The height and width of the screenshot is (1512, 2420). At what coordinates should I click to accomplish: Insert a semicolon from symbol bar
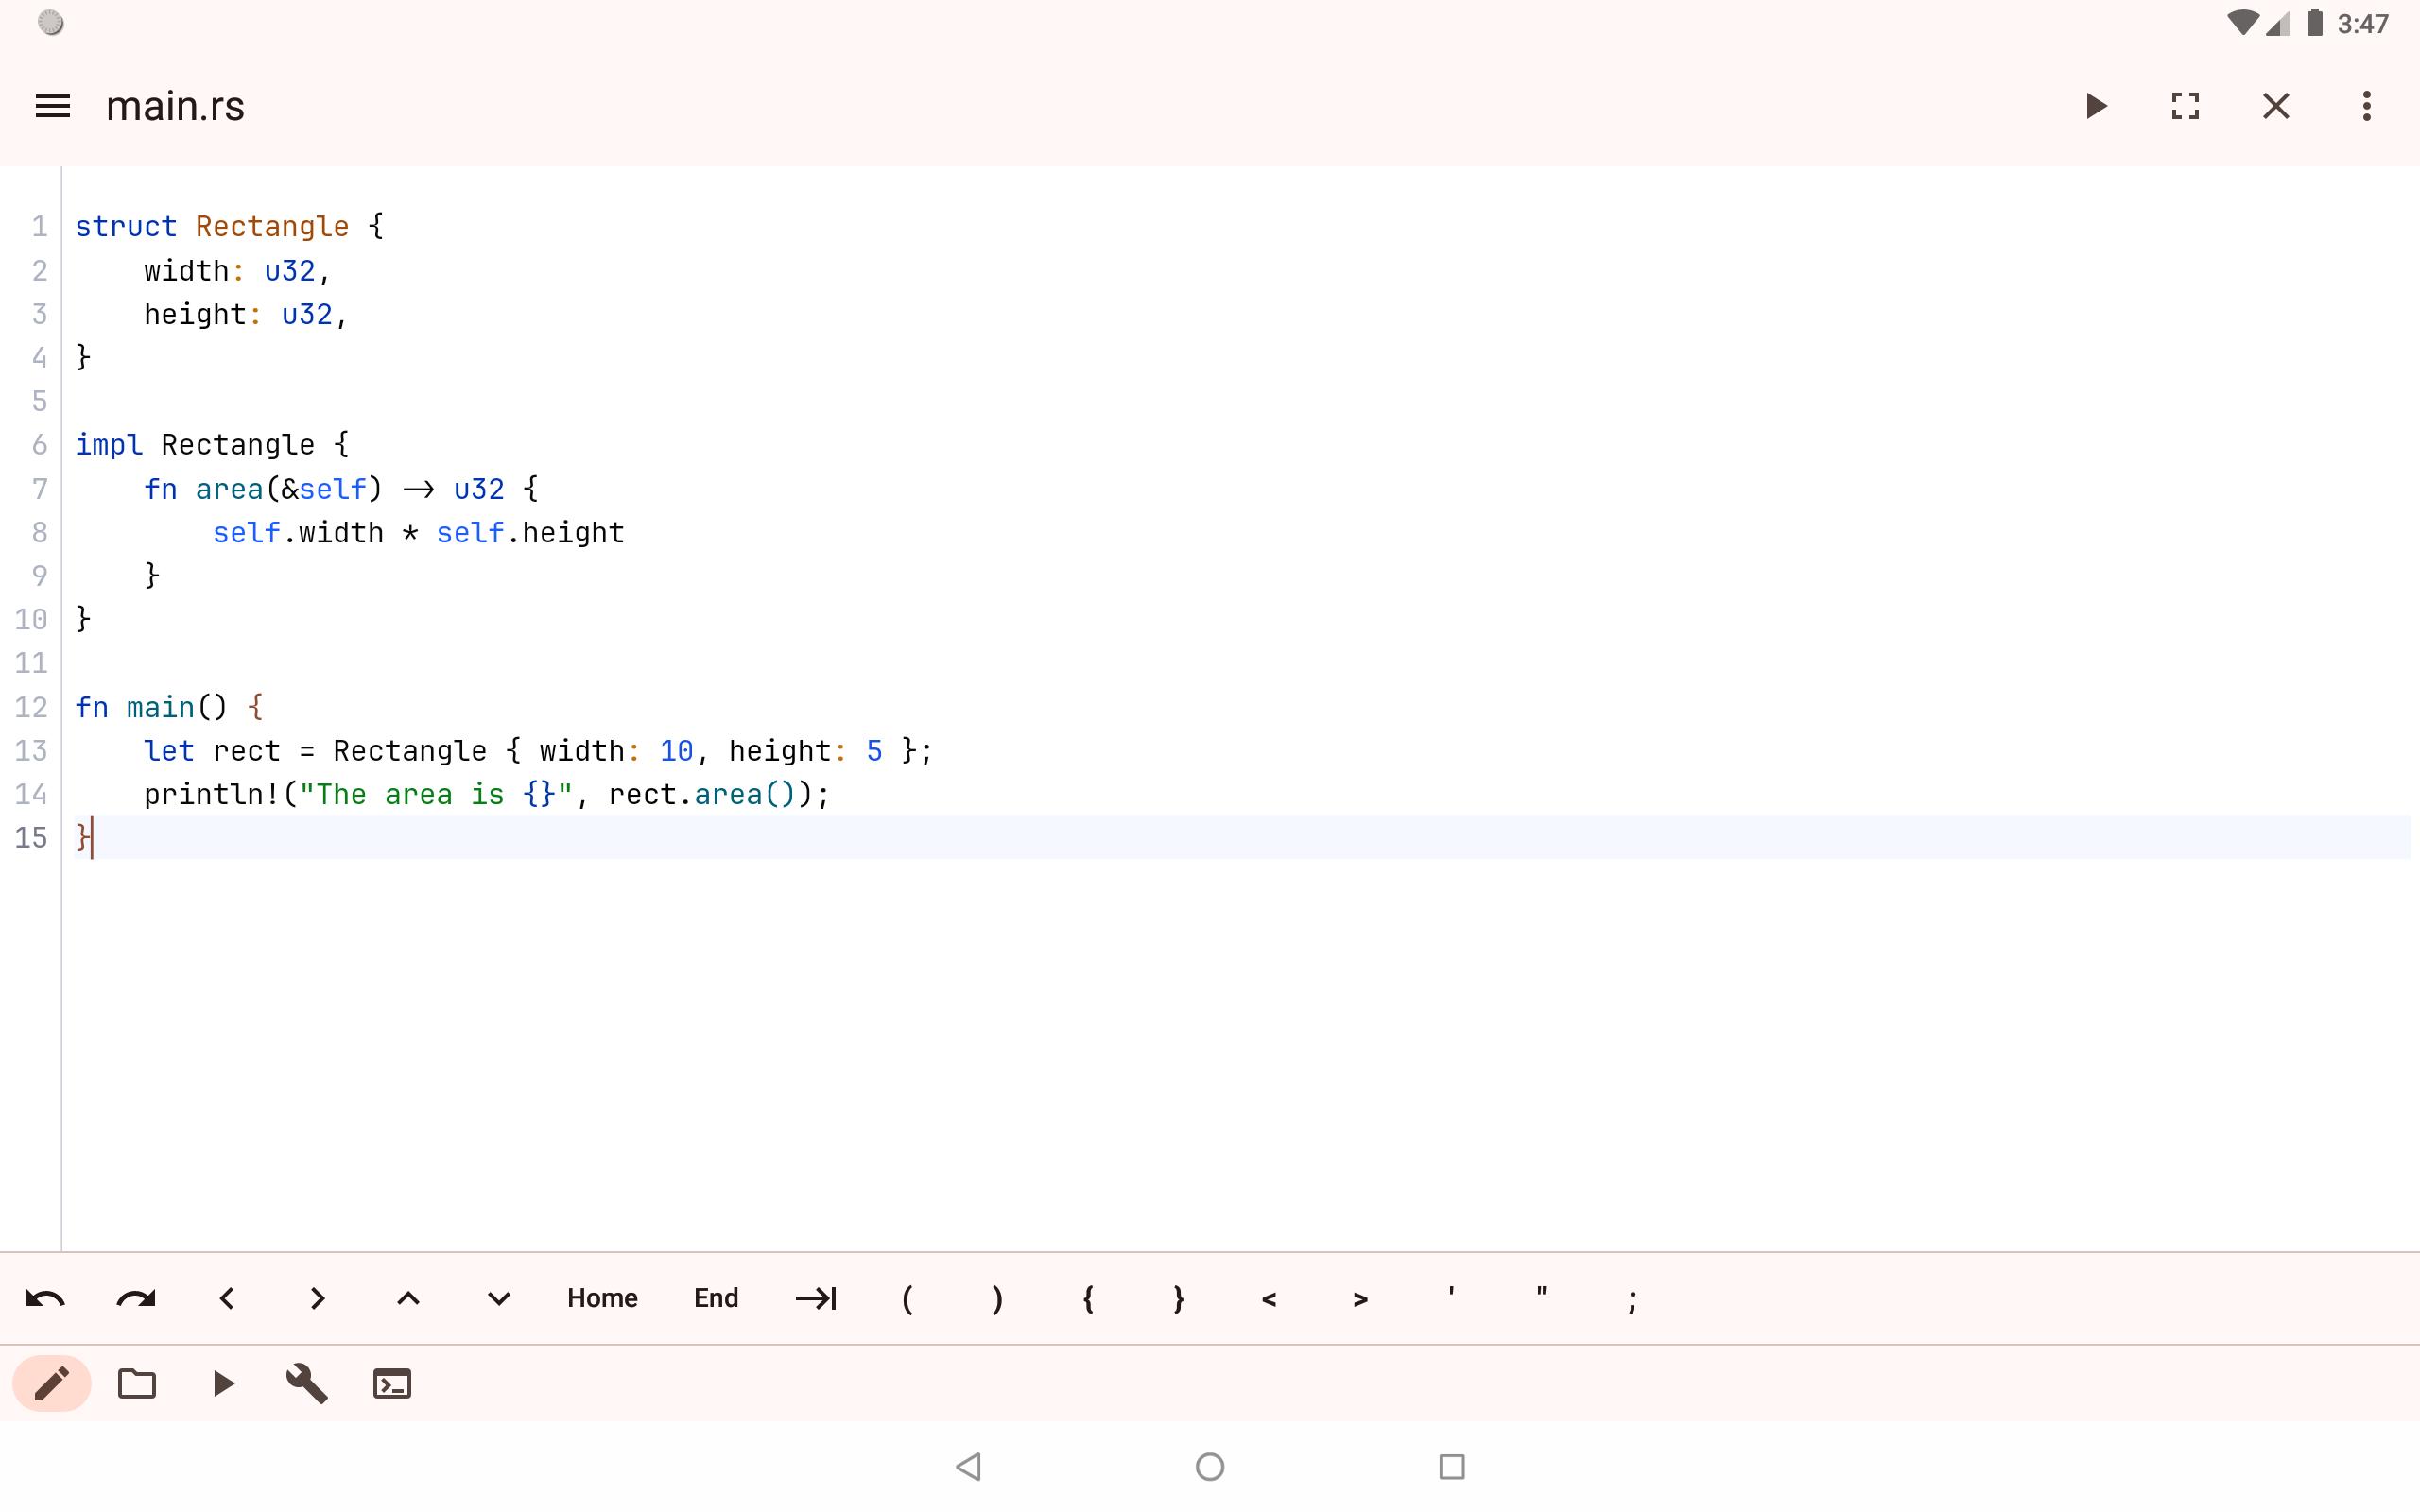point(1632,1300)
